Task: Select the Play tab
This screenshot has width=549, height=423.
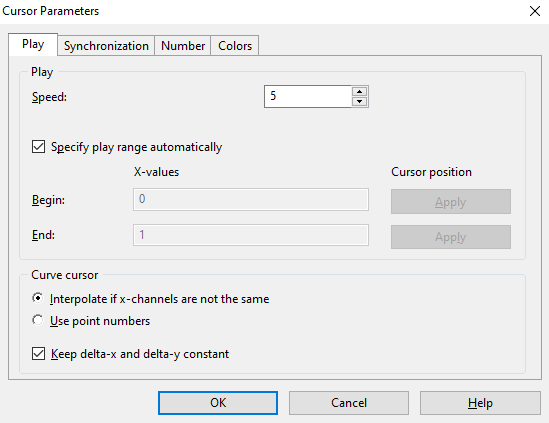Action: 33,44
